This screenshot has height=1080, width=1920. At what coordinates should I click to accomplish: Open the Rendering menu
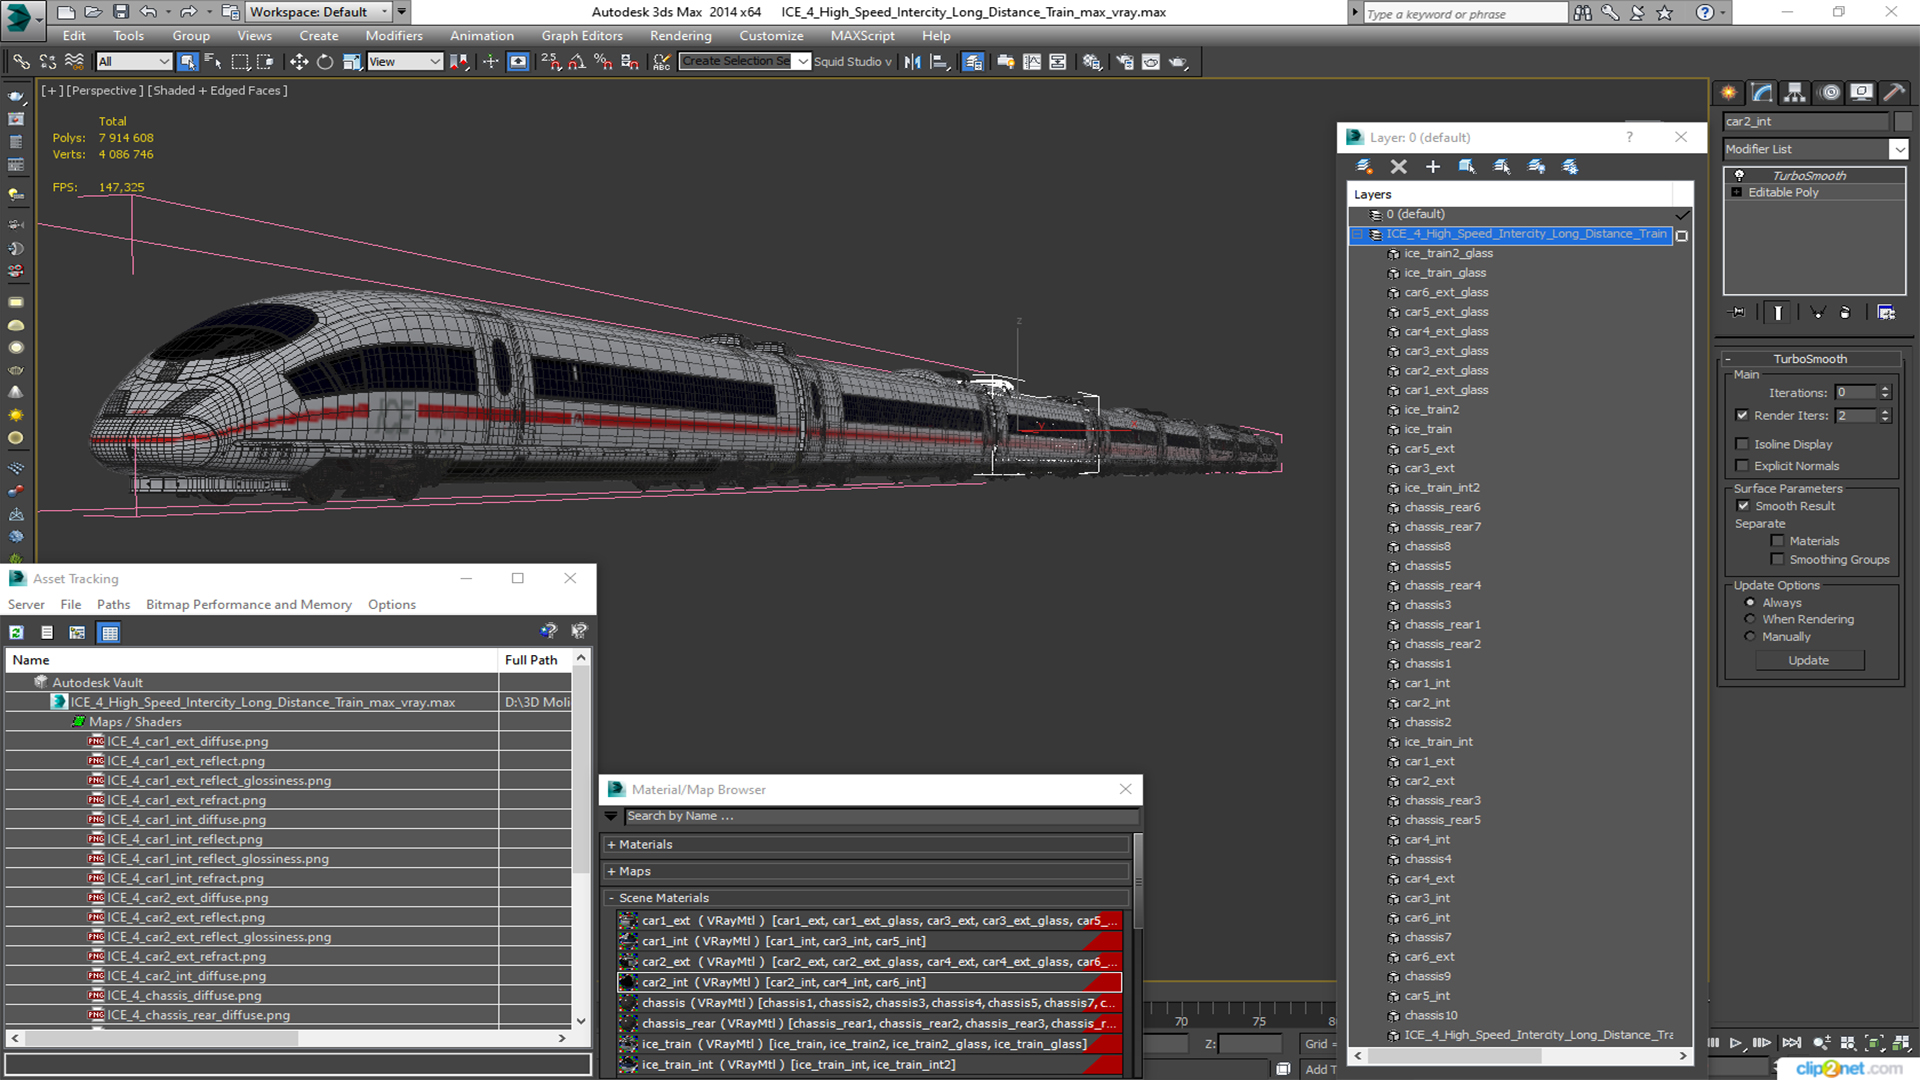click(x=680, y=35)
